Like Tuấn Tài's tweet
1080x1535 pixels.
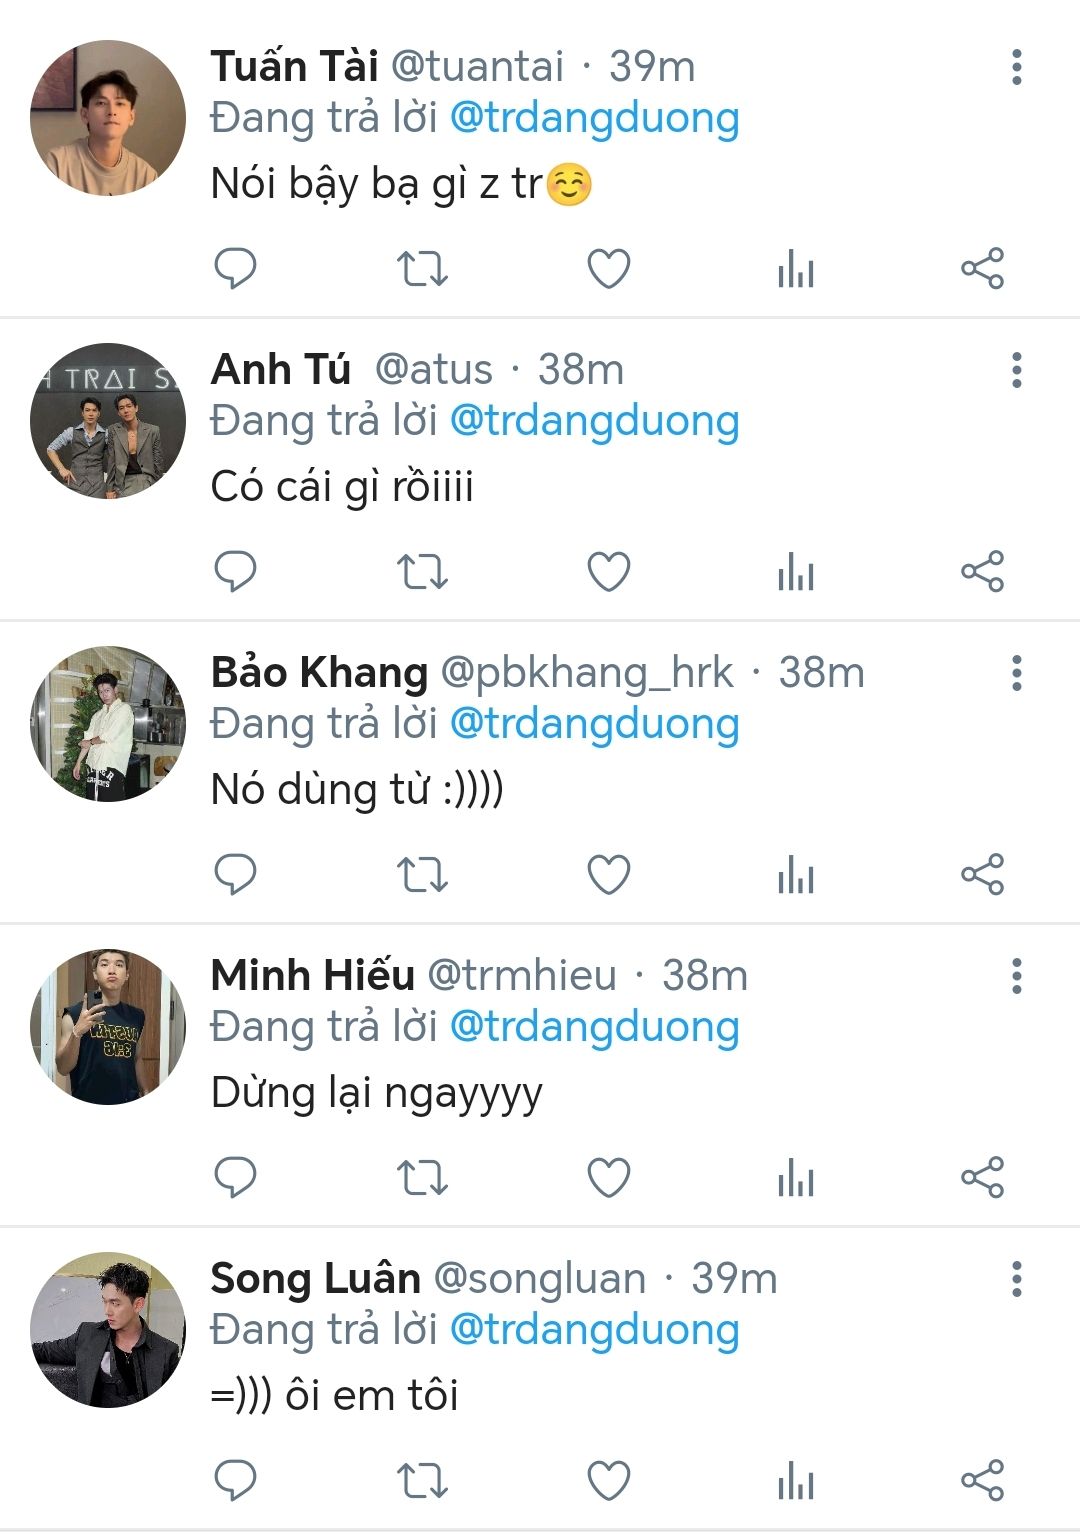608,268
